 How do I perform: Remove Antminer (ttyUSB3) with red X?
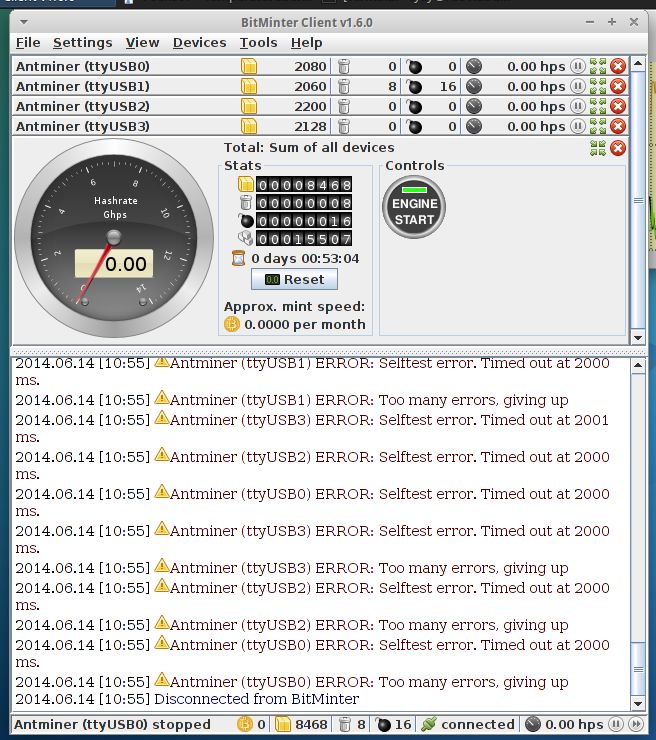coord(618,126)
